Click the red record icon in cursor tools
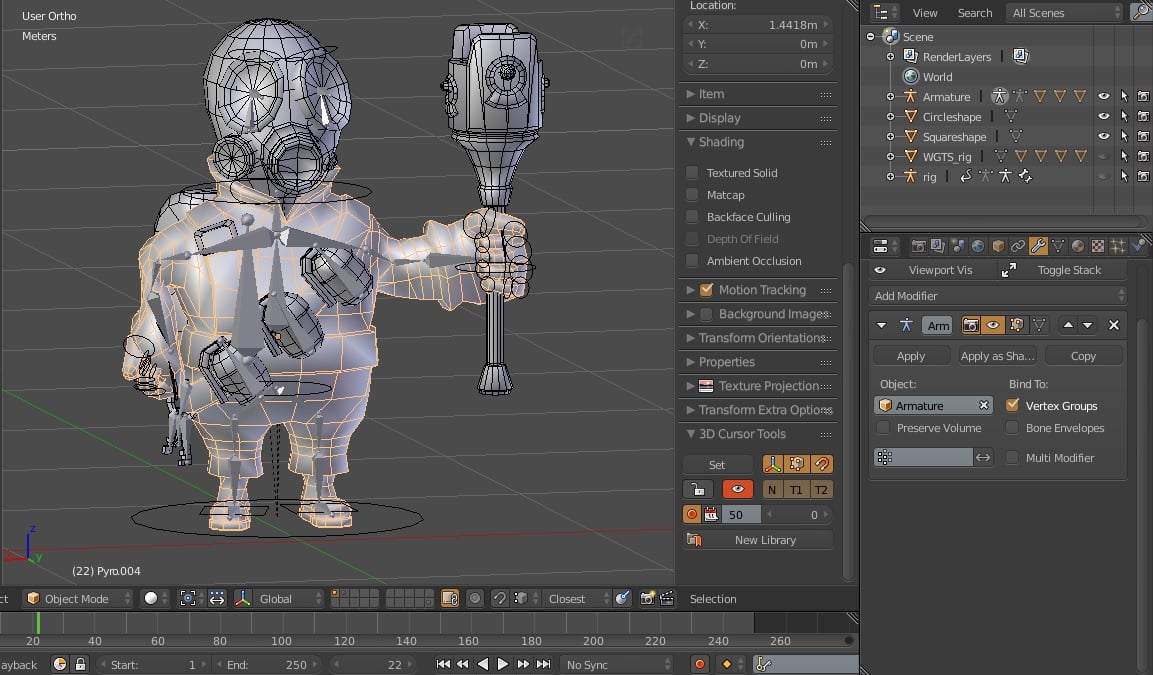1153x675 pixels. [691, 515]
